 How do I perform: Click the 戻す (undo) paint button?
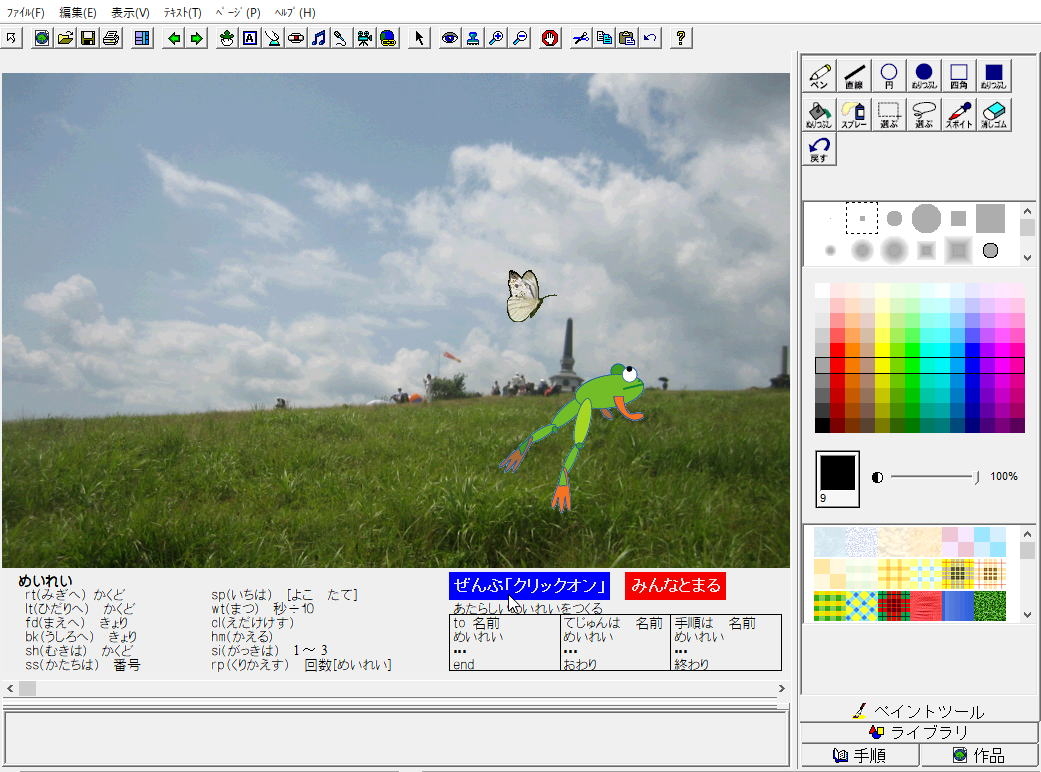pyautogui.click(x=819, y=149)
